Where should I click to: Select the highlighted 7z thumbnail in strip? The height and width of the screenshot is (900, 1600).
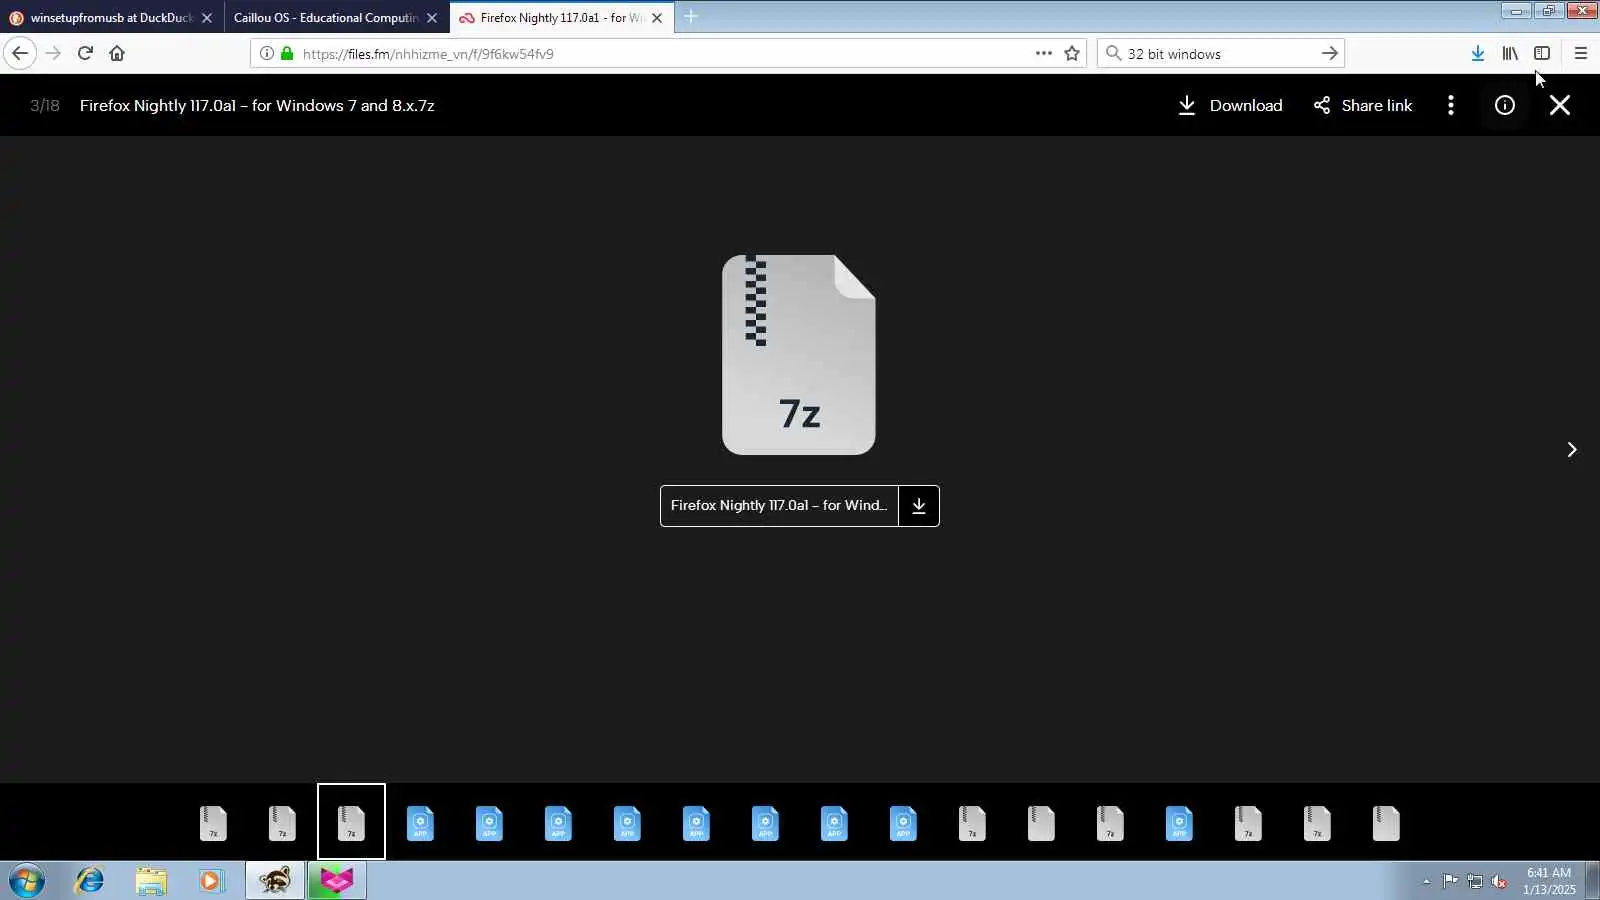point(351,822)
